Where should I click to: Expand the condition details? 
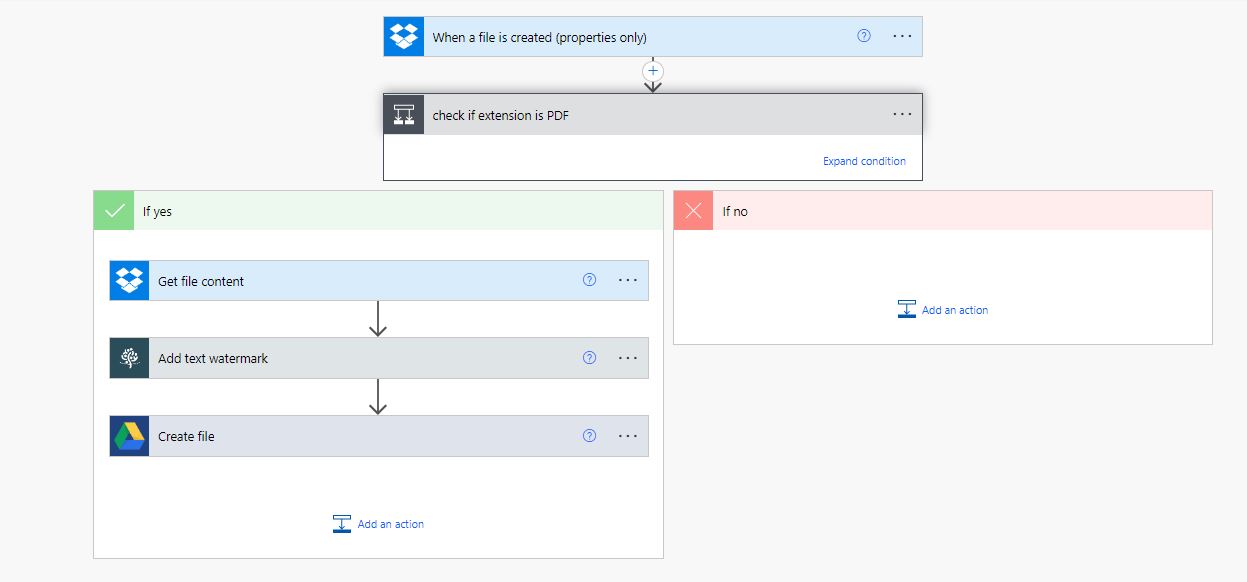pyautogui.click(x=864, y=161)
